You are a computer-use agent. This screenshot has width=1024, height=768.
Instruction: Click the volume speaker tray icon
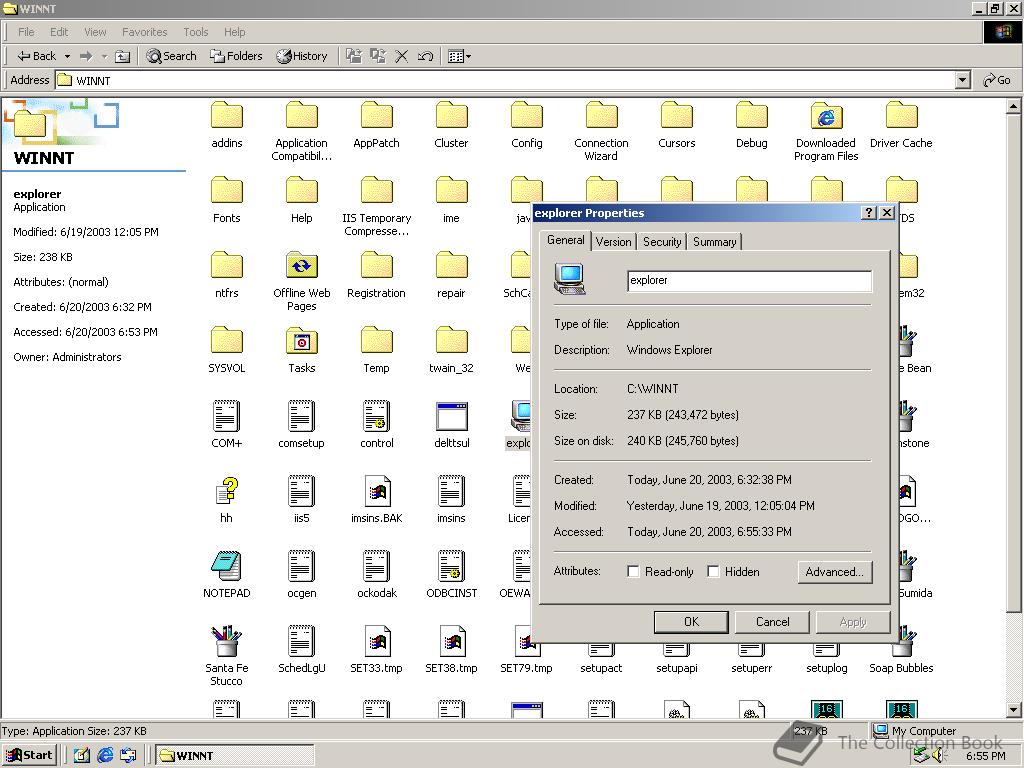[x=939, y=756]
